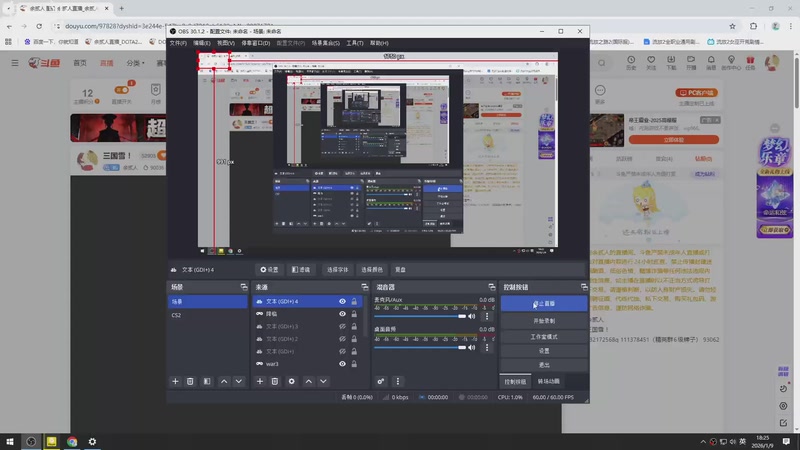Open the Windows Start button
The height and width of the screenshot is (450, 800).
coord(10,441)
